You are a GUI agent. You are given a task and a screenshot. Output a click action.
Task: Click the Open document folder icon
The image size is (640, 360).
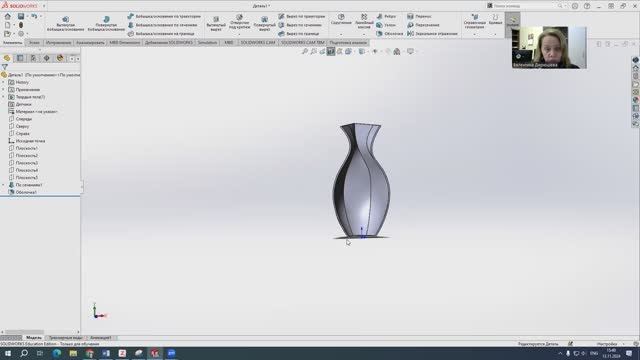click(8, 33)
